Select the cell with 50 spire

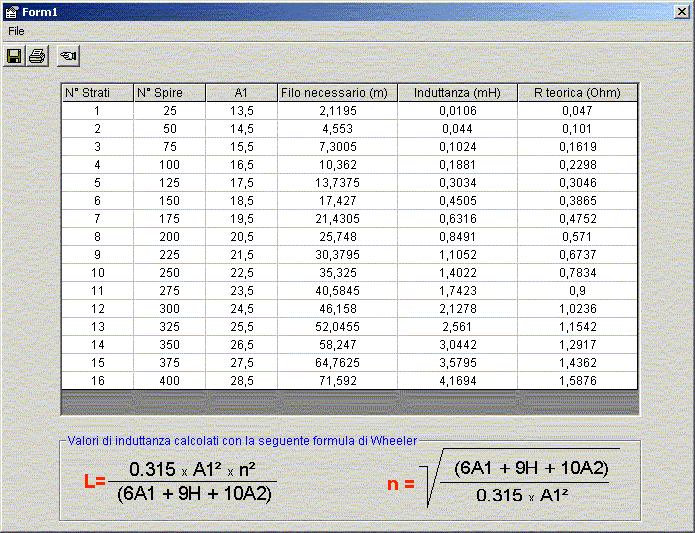coord(170,129)
